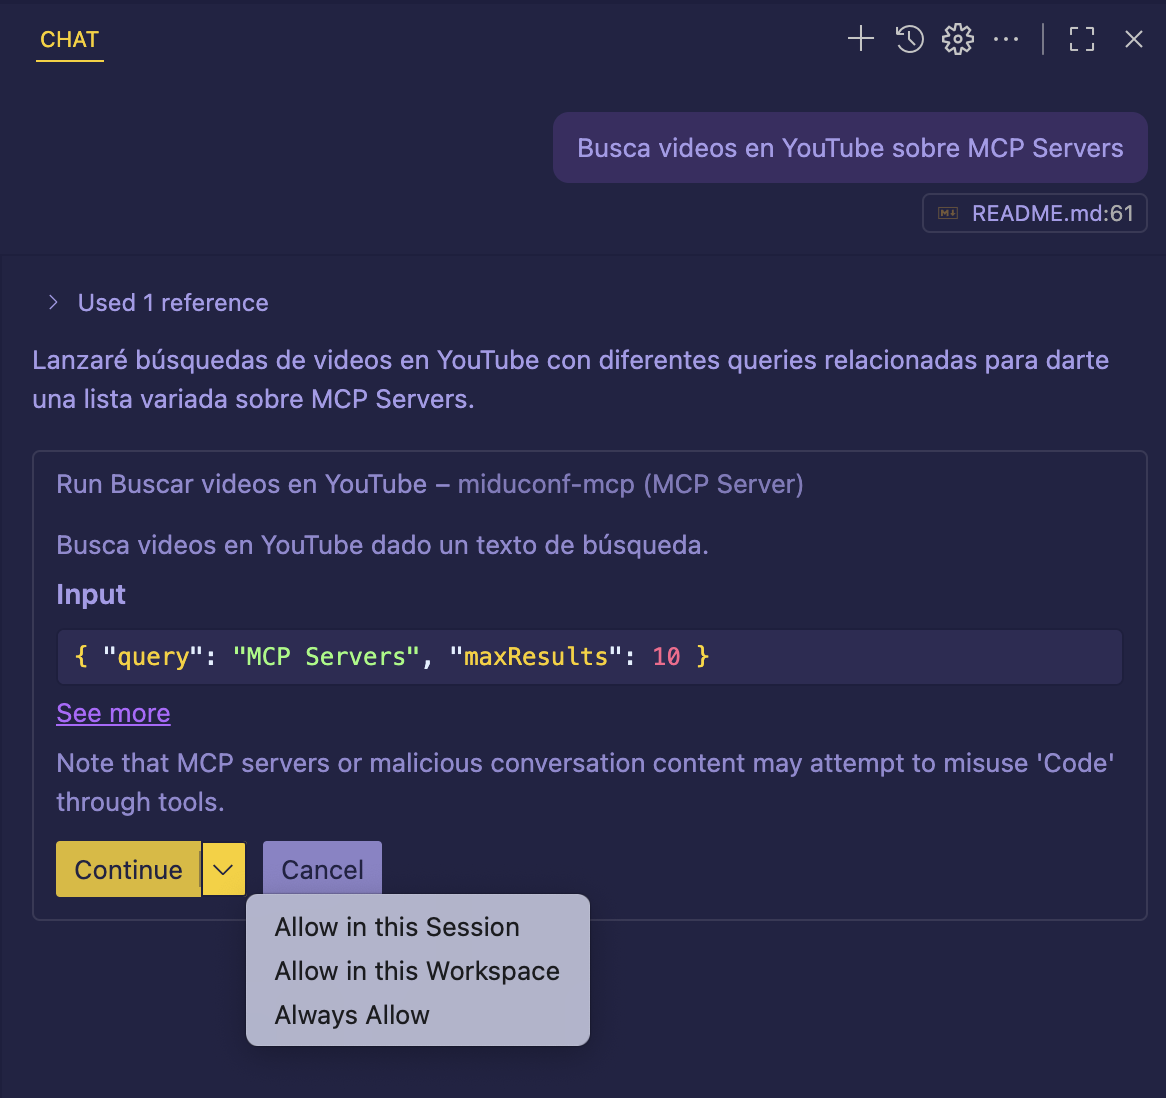Open chat history via the clock icon
This screenshot has width=1166, height=1098.
pos(909,39)
